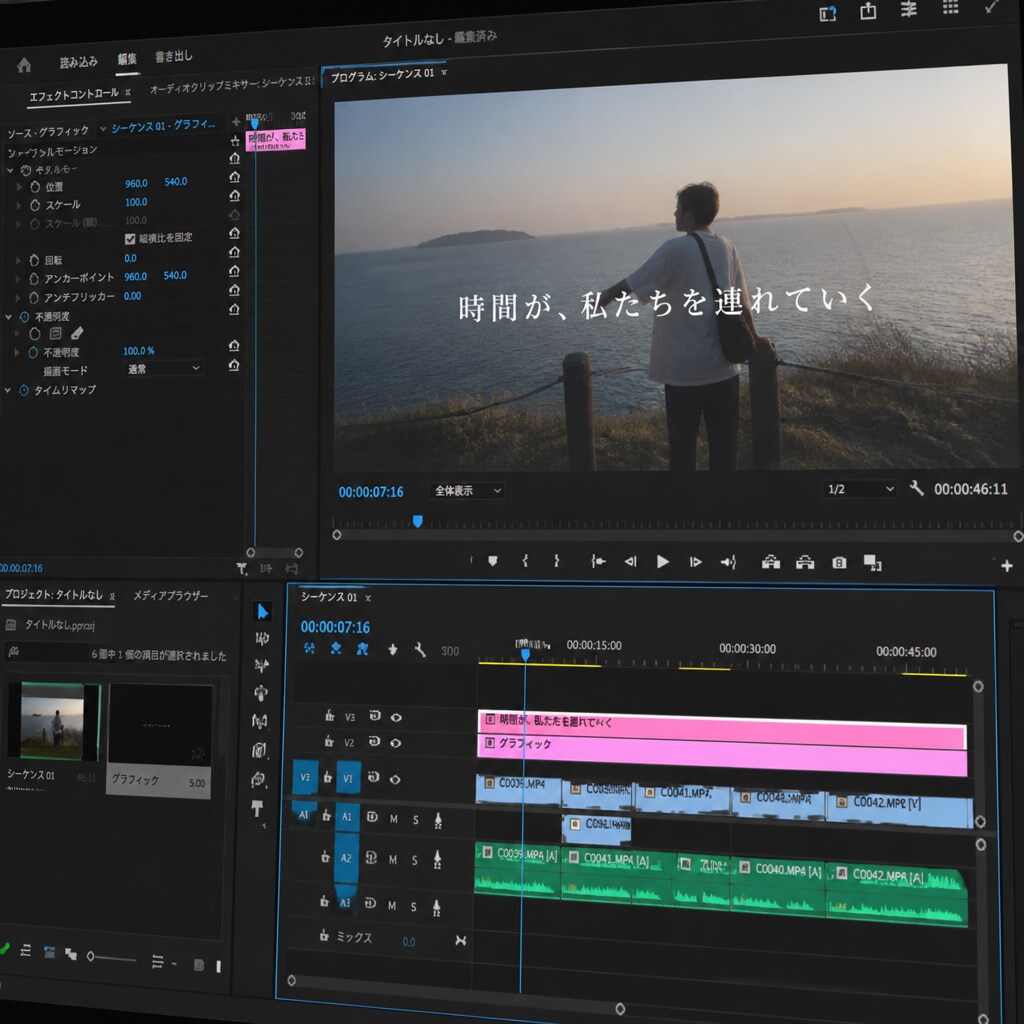Toggle Snap in timeline
Screen dimensions: 1024x1024
tap(336, 648)
